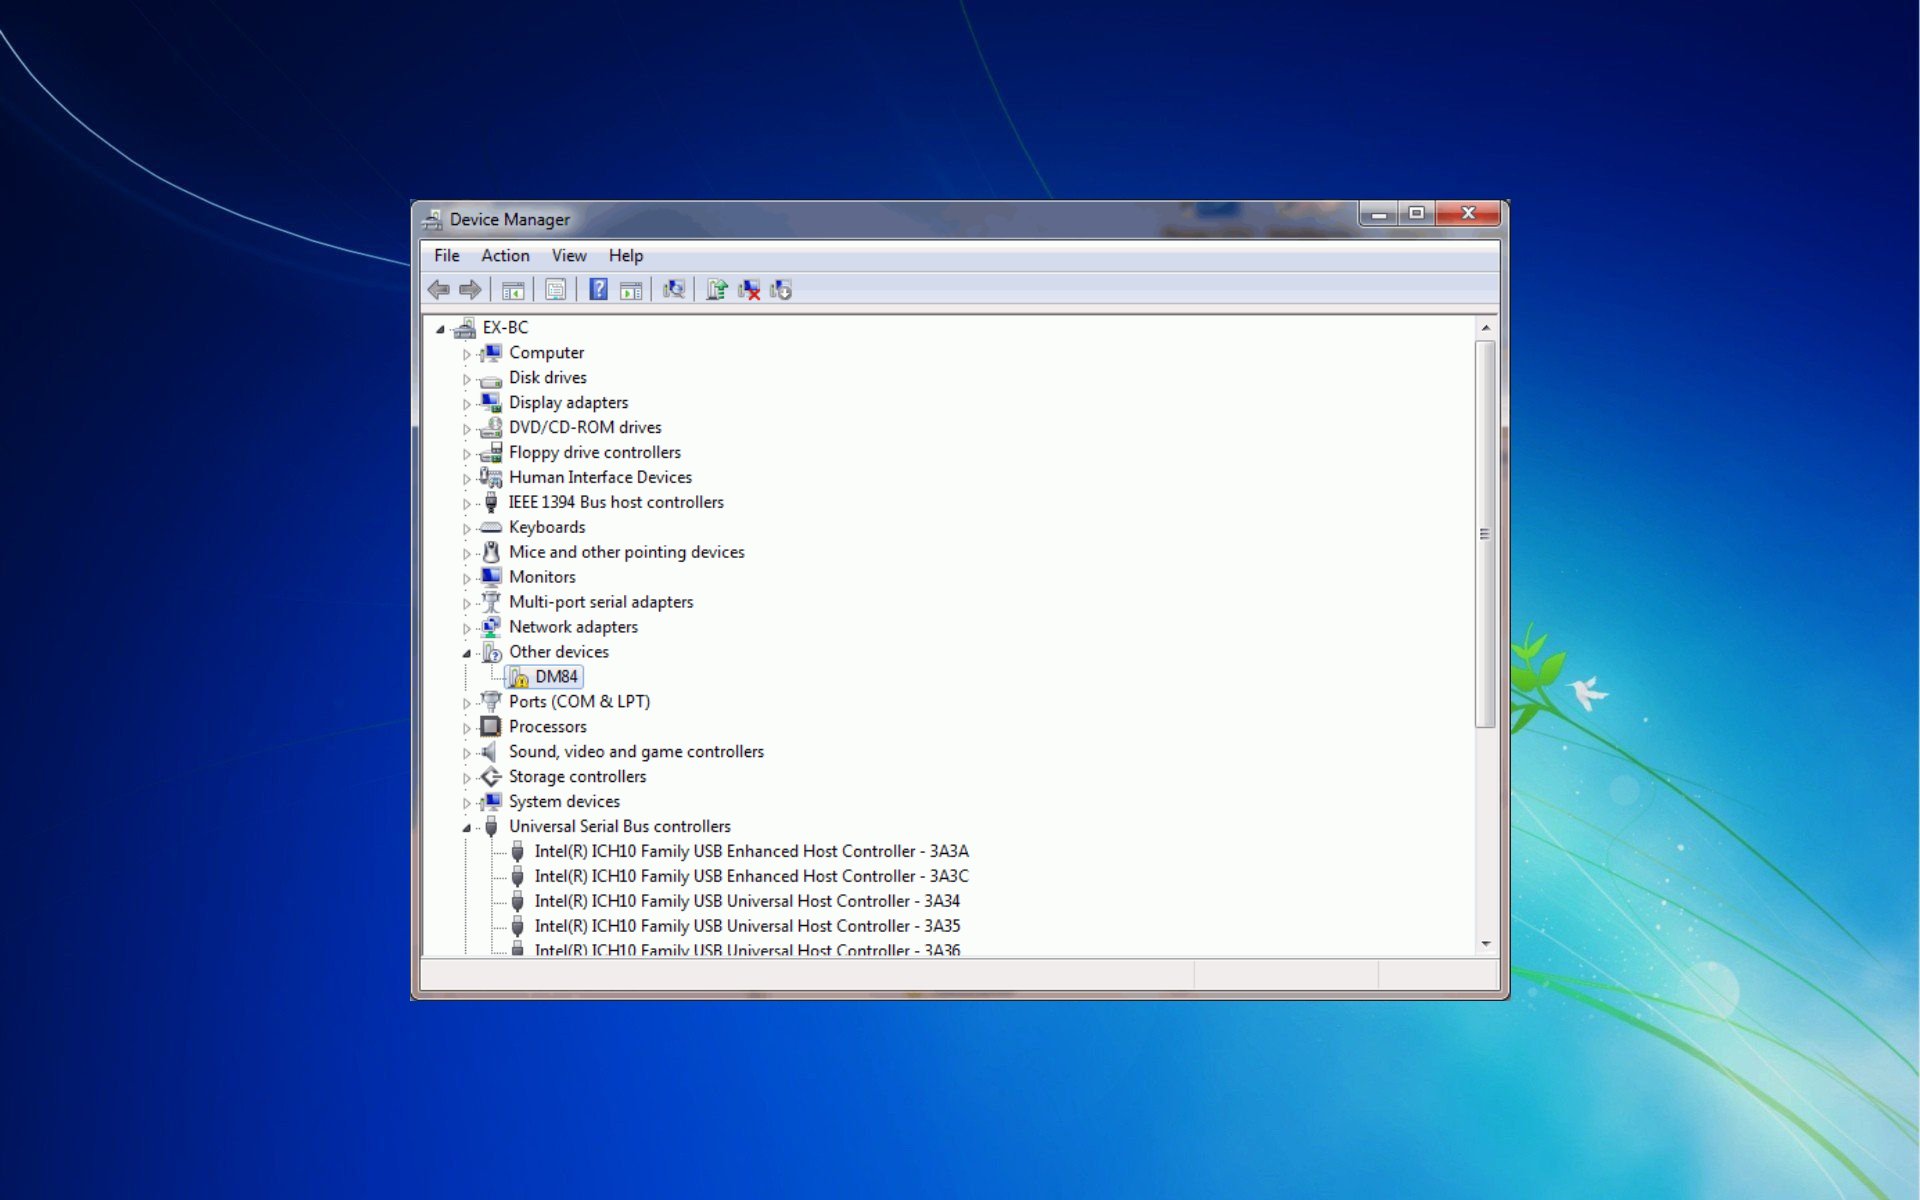Click the Floppy drive controllers icon
This screenshot has height=1200, width=1920.
(491, 453)
